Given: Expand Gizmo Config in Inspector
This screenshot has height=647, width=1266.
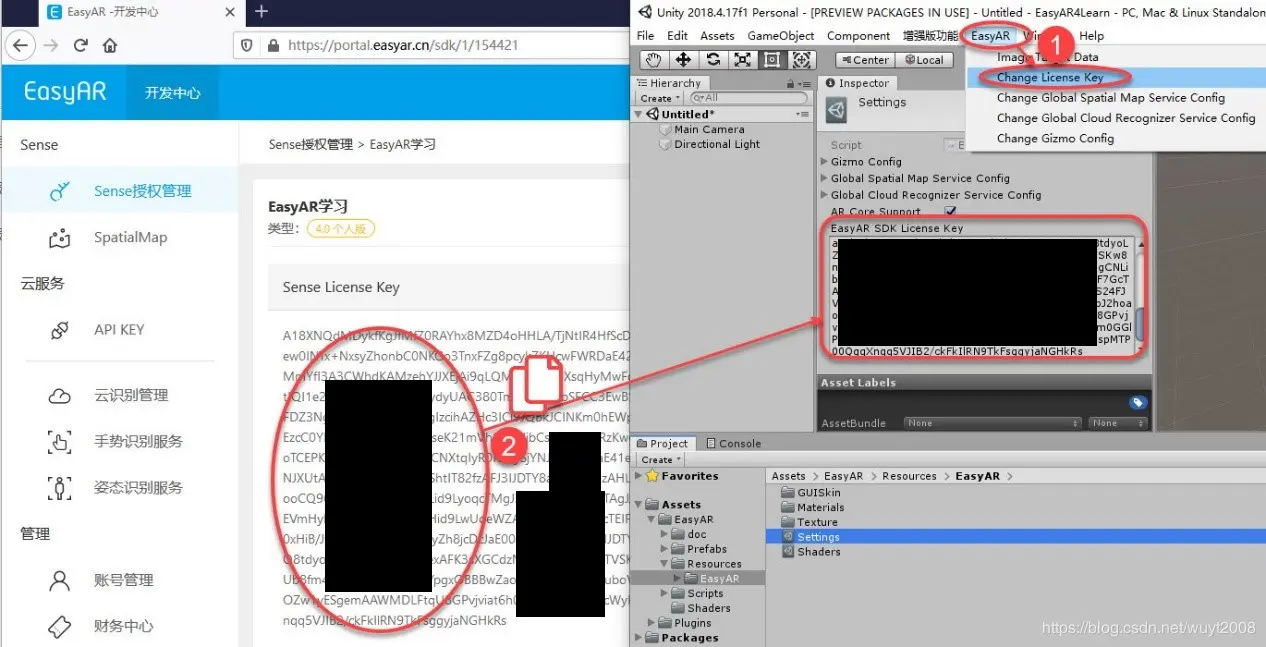Looking at the screenshot, I should coord(824,162).
